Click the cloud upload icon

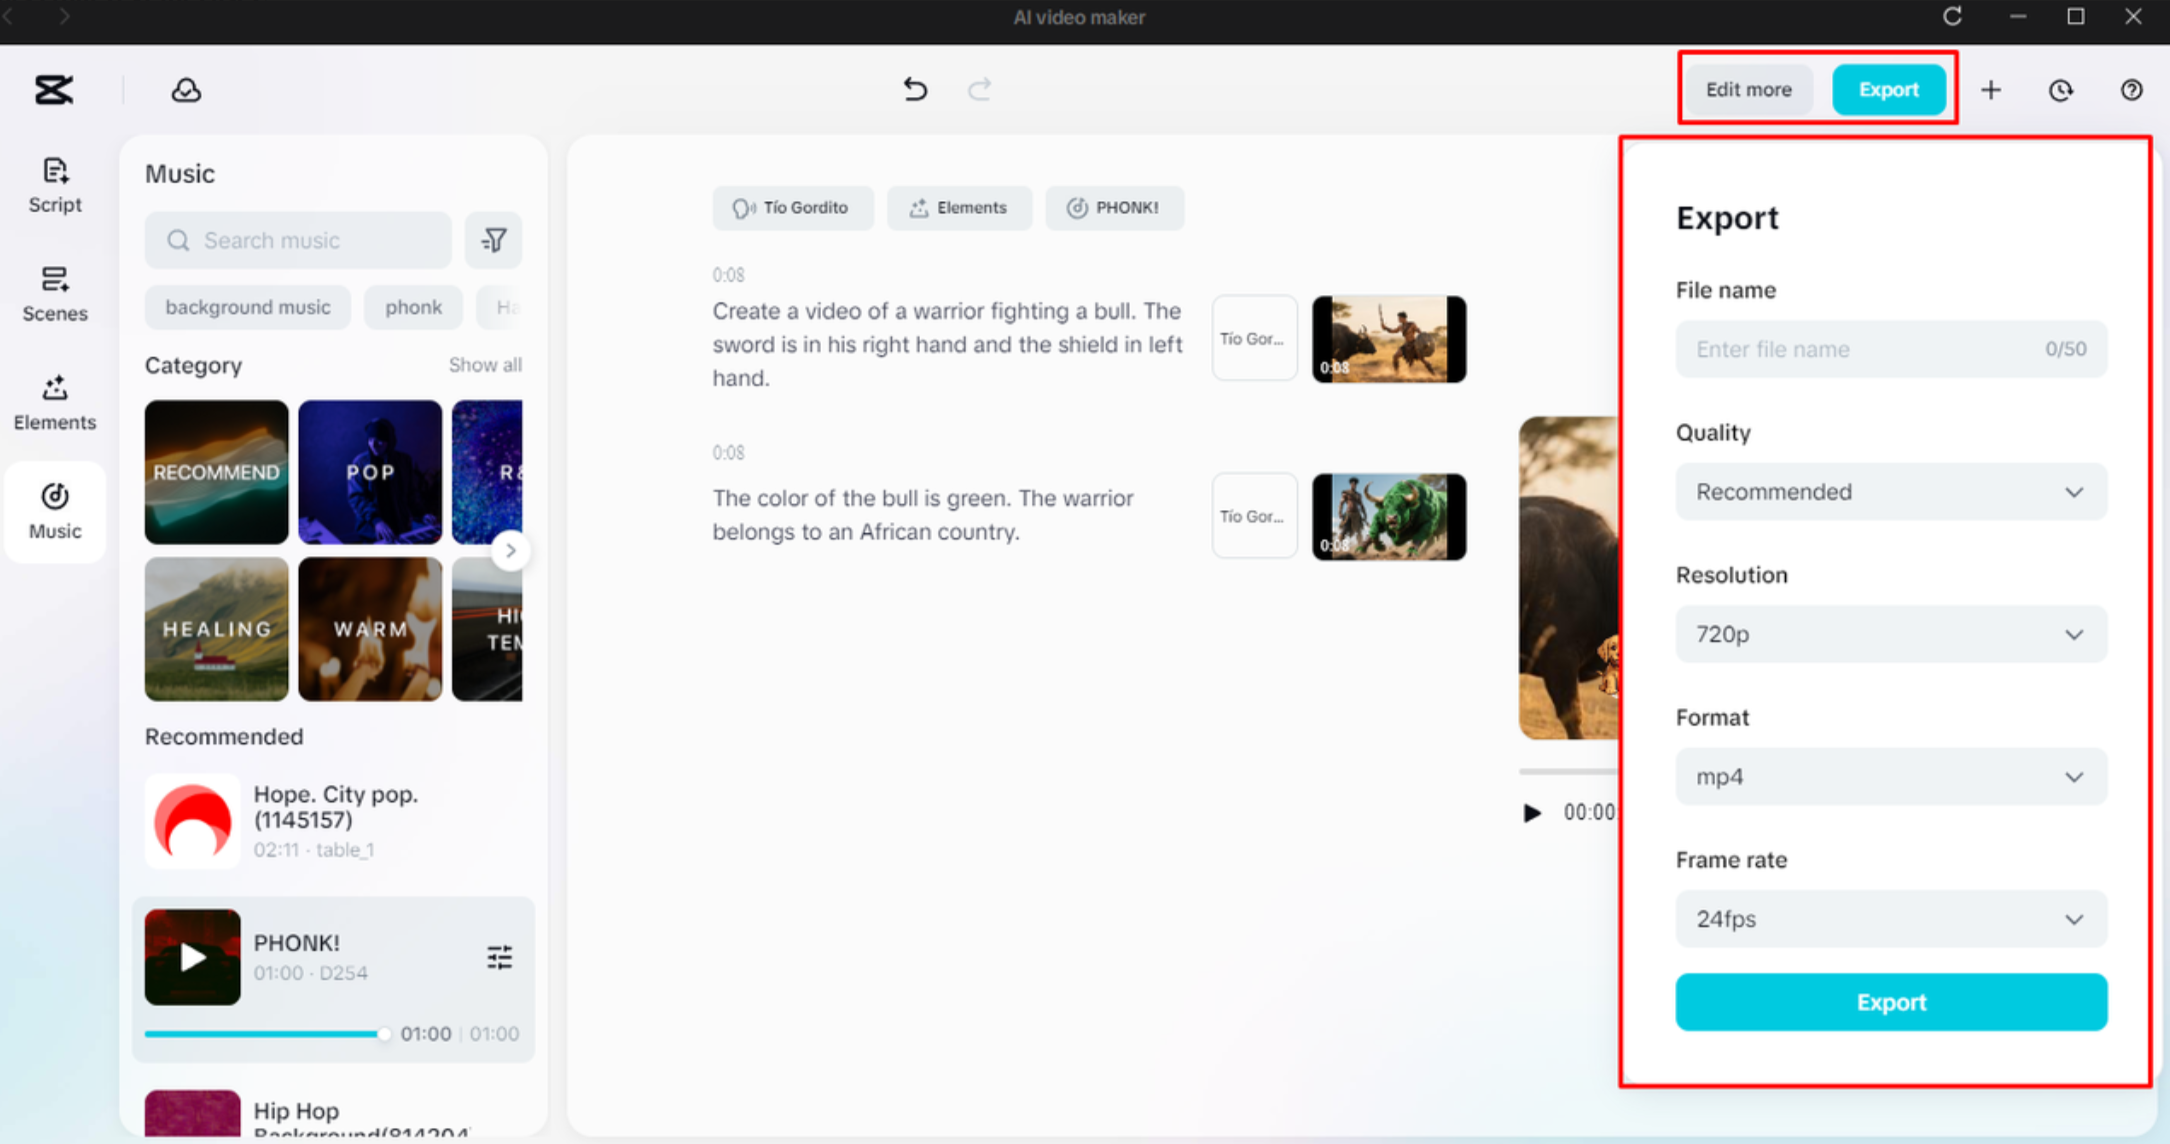[186, 89]
